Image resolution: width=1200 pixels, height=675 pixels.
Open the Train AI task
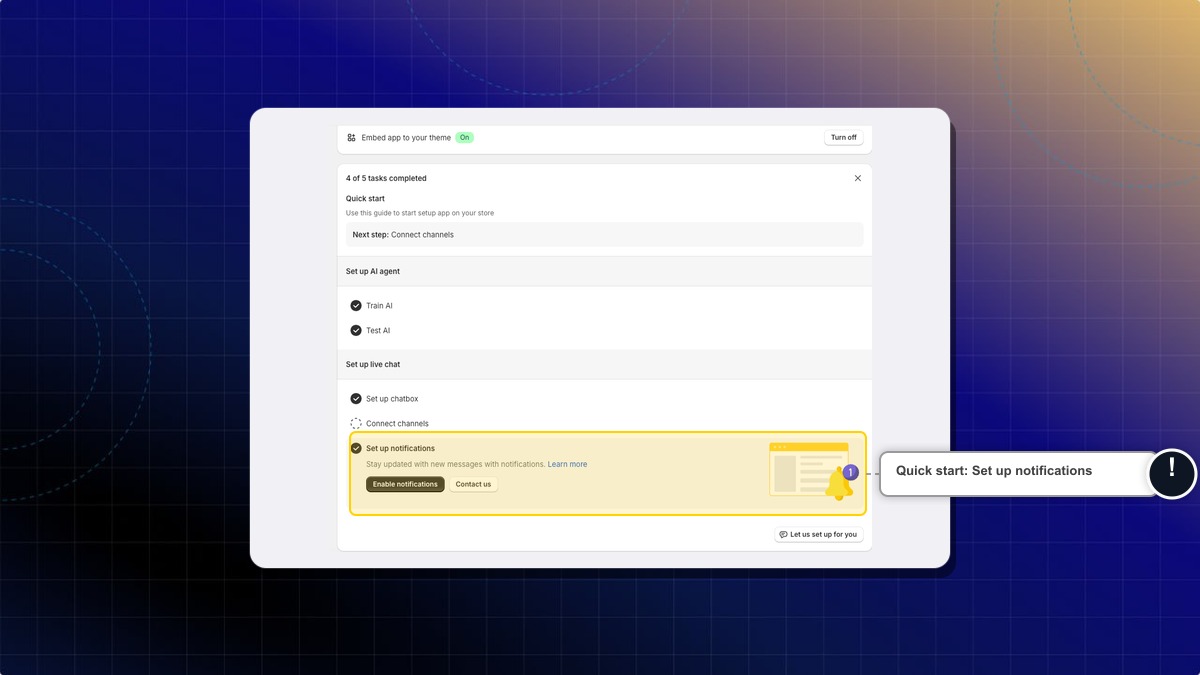point(379,306)
